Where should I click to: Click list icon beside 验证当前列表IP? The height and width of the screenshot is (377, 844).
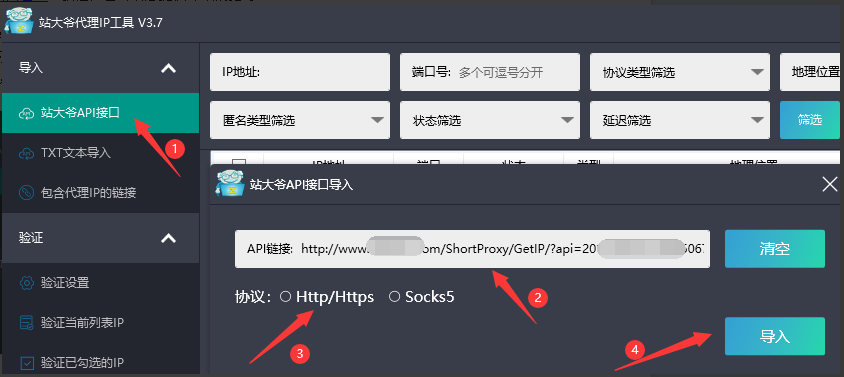26,323
